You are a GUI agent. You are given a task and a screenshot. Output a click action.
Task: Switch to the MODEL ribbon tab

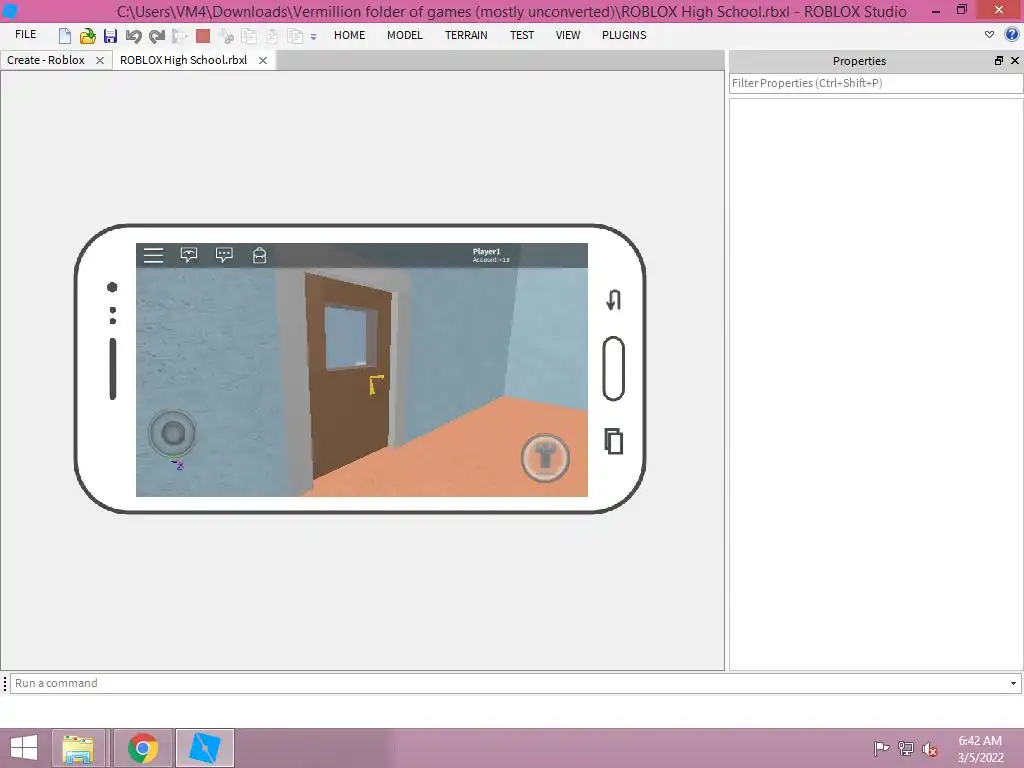[405, 35]
